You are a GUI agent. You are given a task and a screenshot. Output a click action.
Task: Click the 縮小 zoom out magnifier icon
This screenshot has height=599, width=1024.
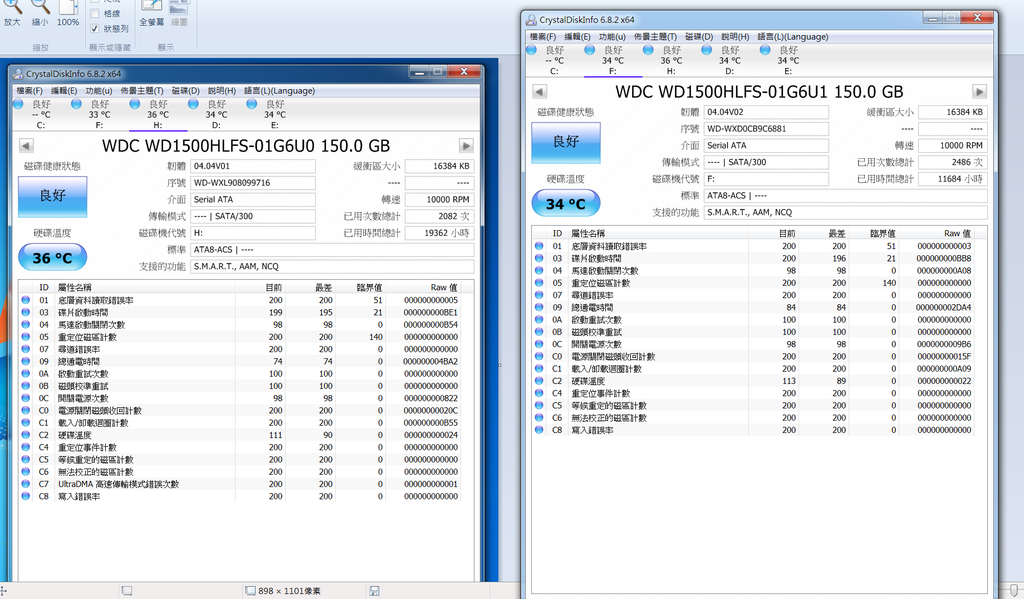click(x=40, y=6)
